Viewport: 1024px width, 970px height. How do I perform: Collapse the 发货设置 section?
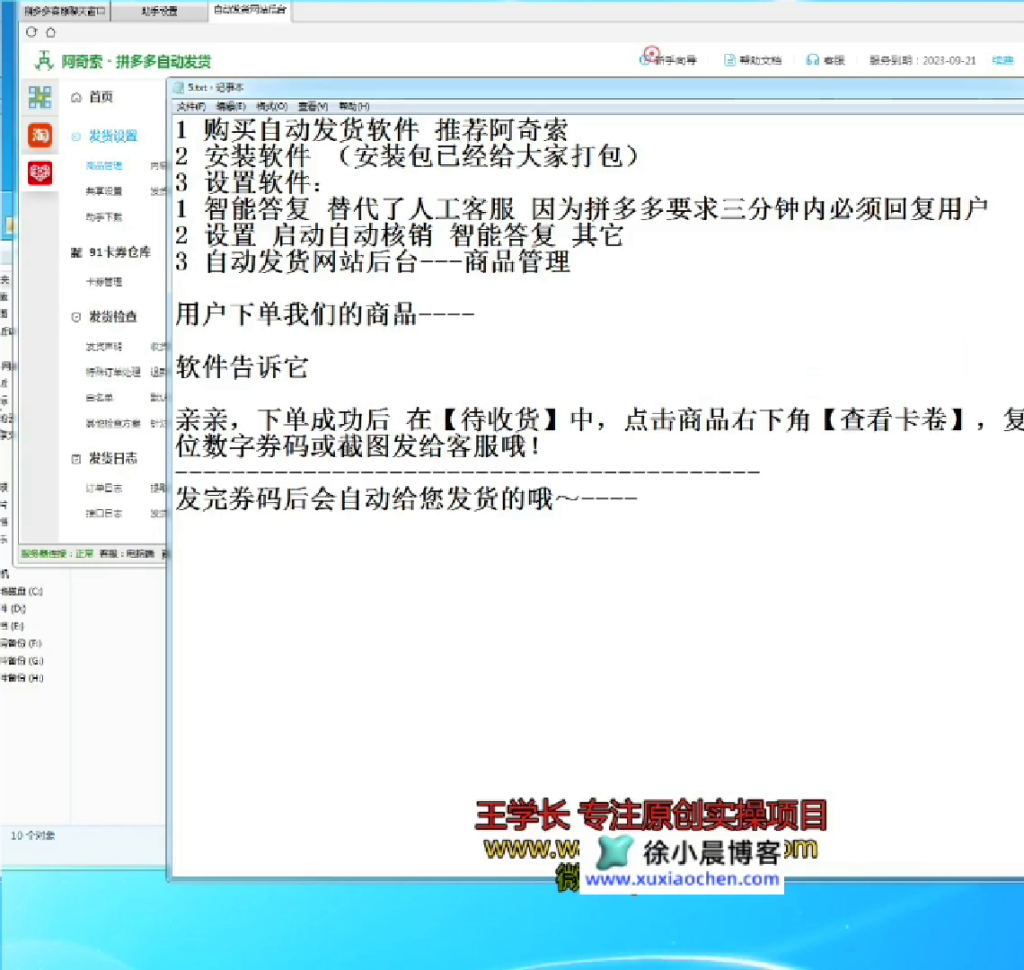[77, 136]
